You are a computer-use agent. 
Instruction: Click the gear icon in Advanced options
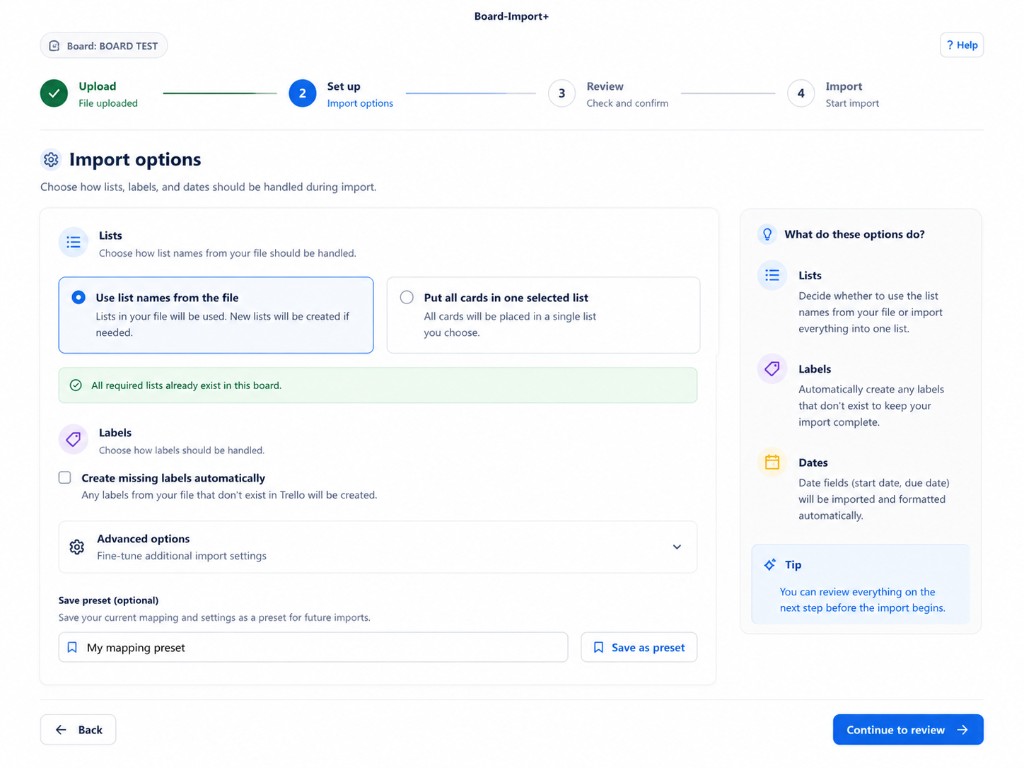76,547
